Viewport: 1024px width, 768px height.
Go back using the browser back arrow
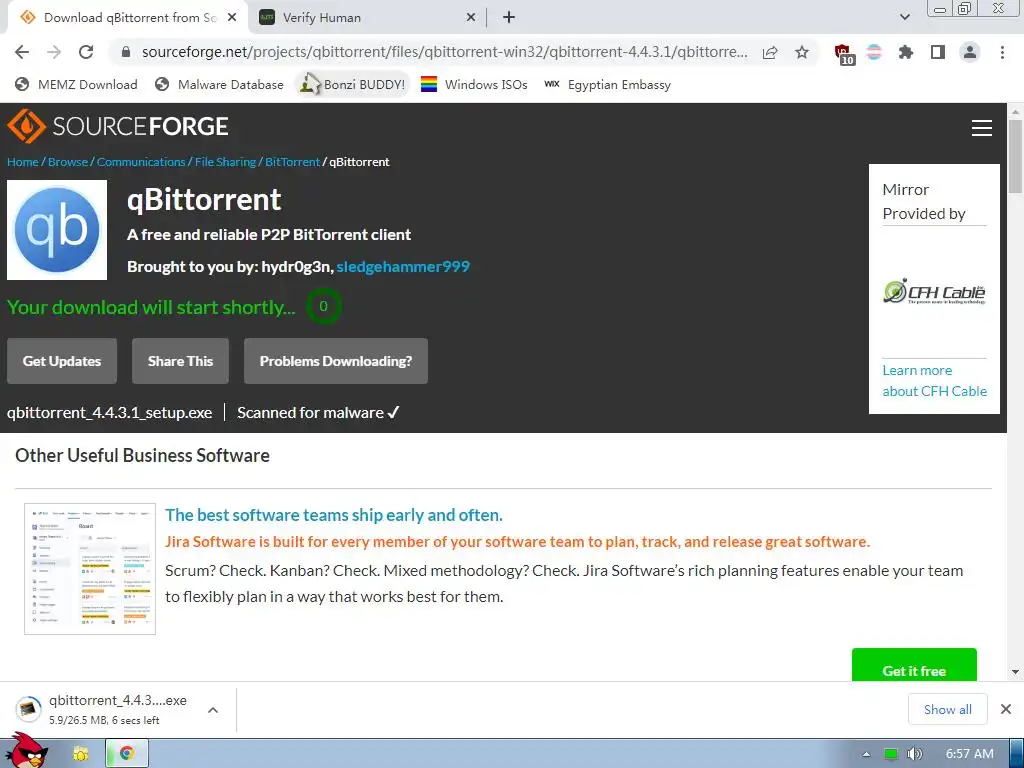pyautogui.click(x=22, y=52)
